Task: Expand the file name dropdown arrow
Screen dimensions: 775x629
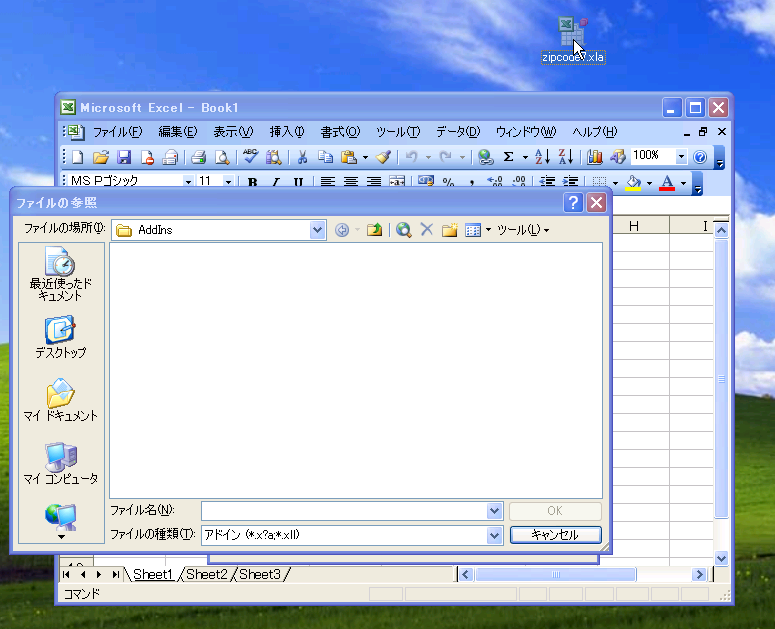Action: 494,511
